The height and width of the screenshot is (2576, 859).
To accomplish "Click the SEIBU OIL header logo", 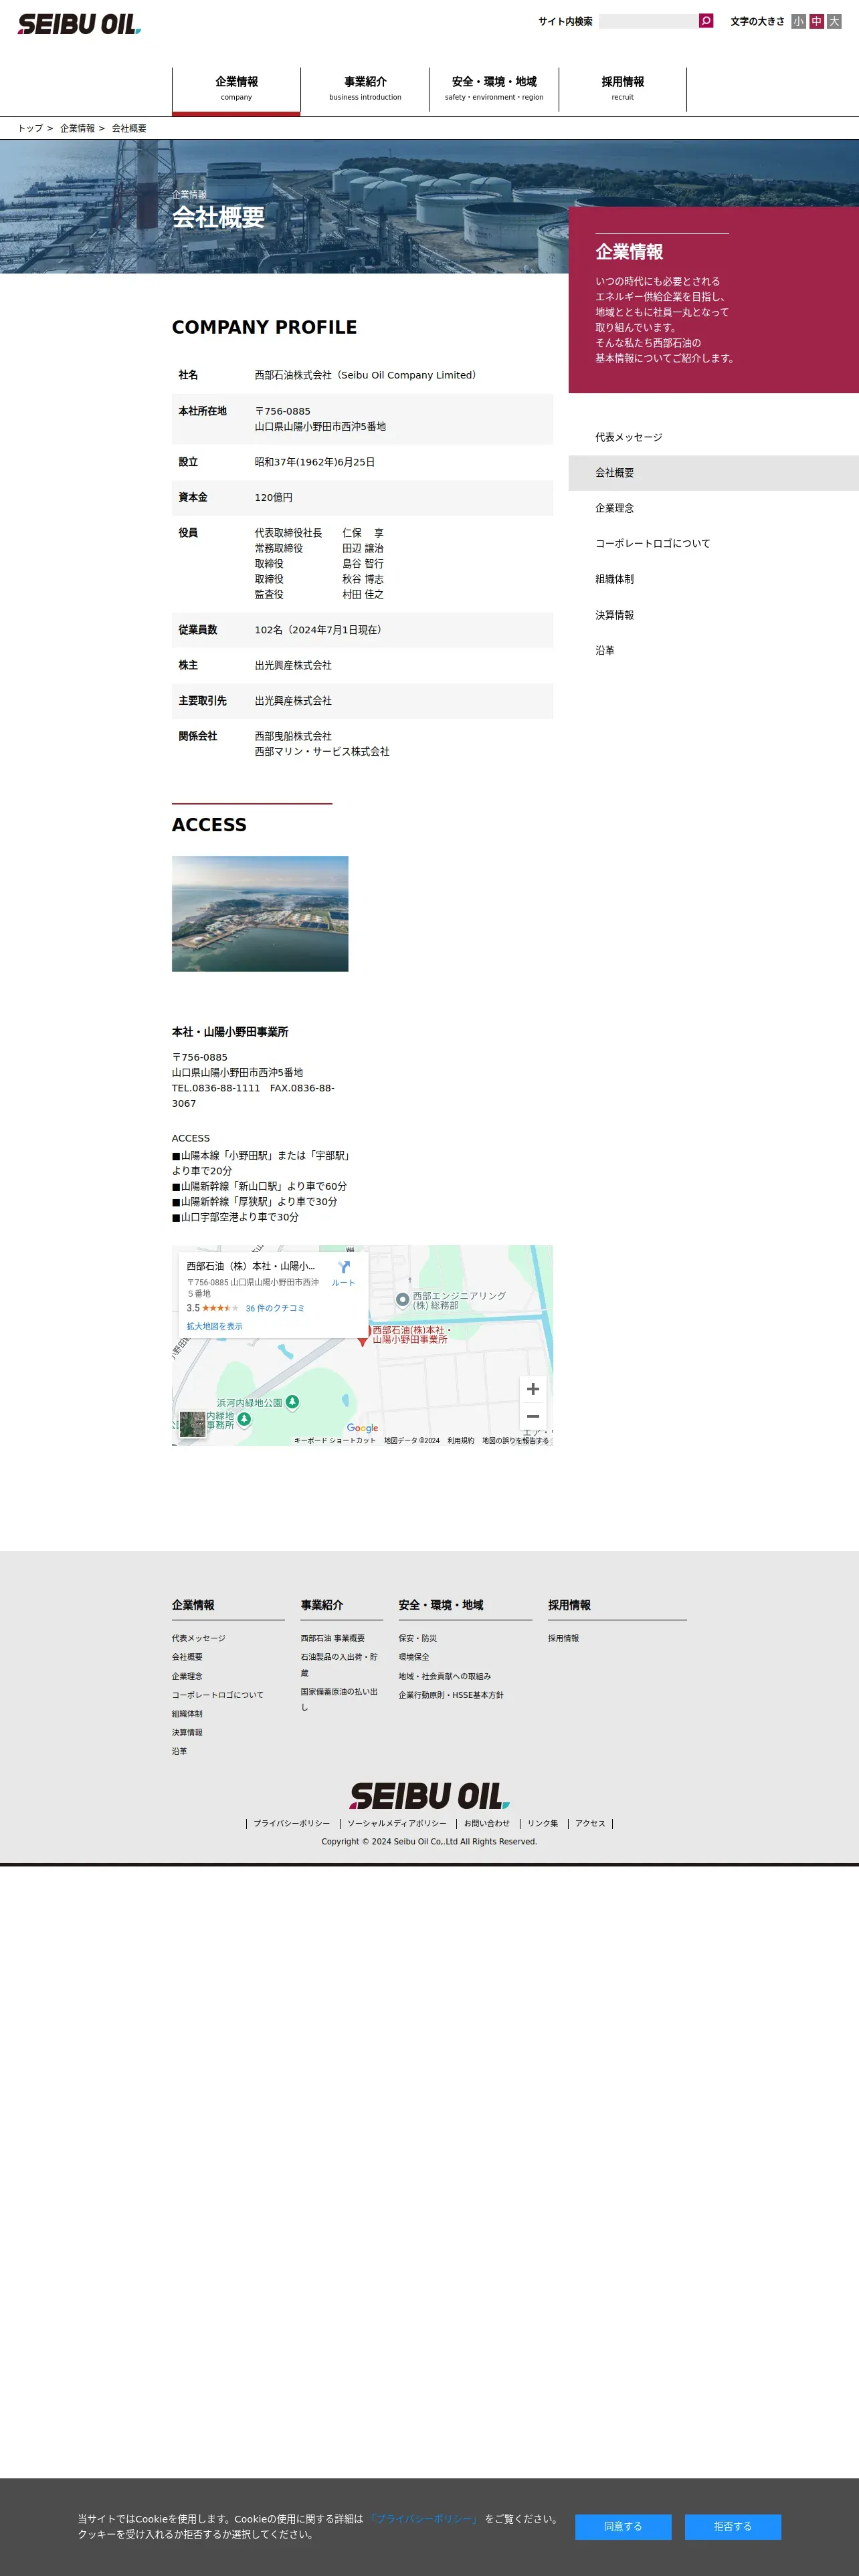I will [x=79, y=24].
